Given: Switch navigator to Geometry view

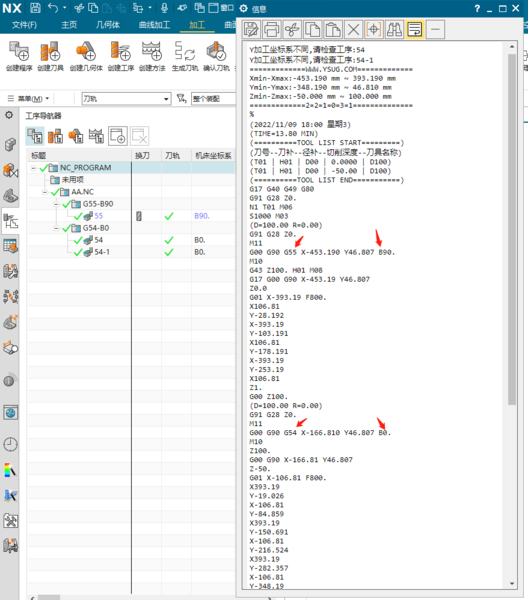Looking at the screenshot, I should coord(76,136).
